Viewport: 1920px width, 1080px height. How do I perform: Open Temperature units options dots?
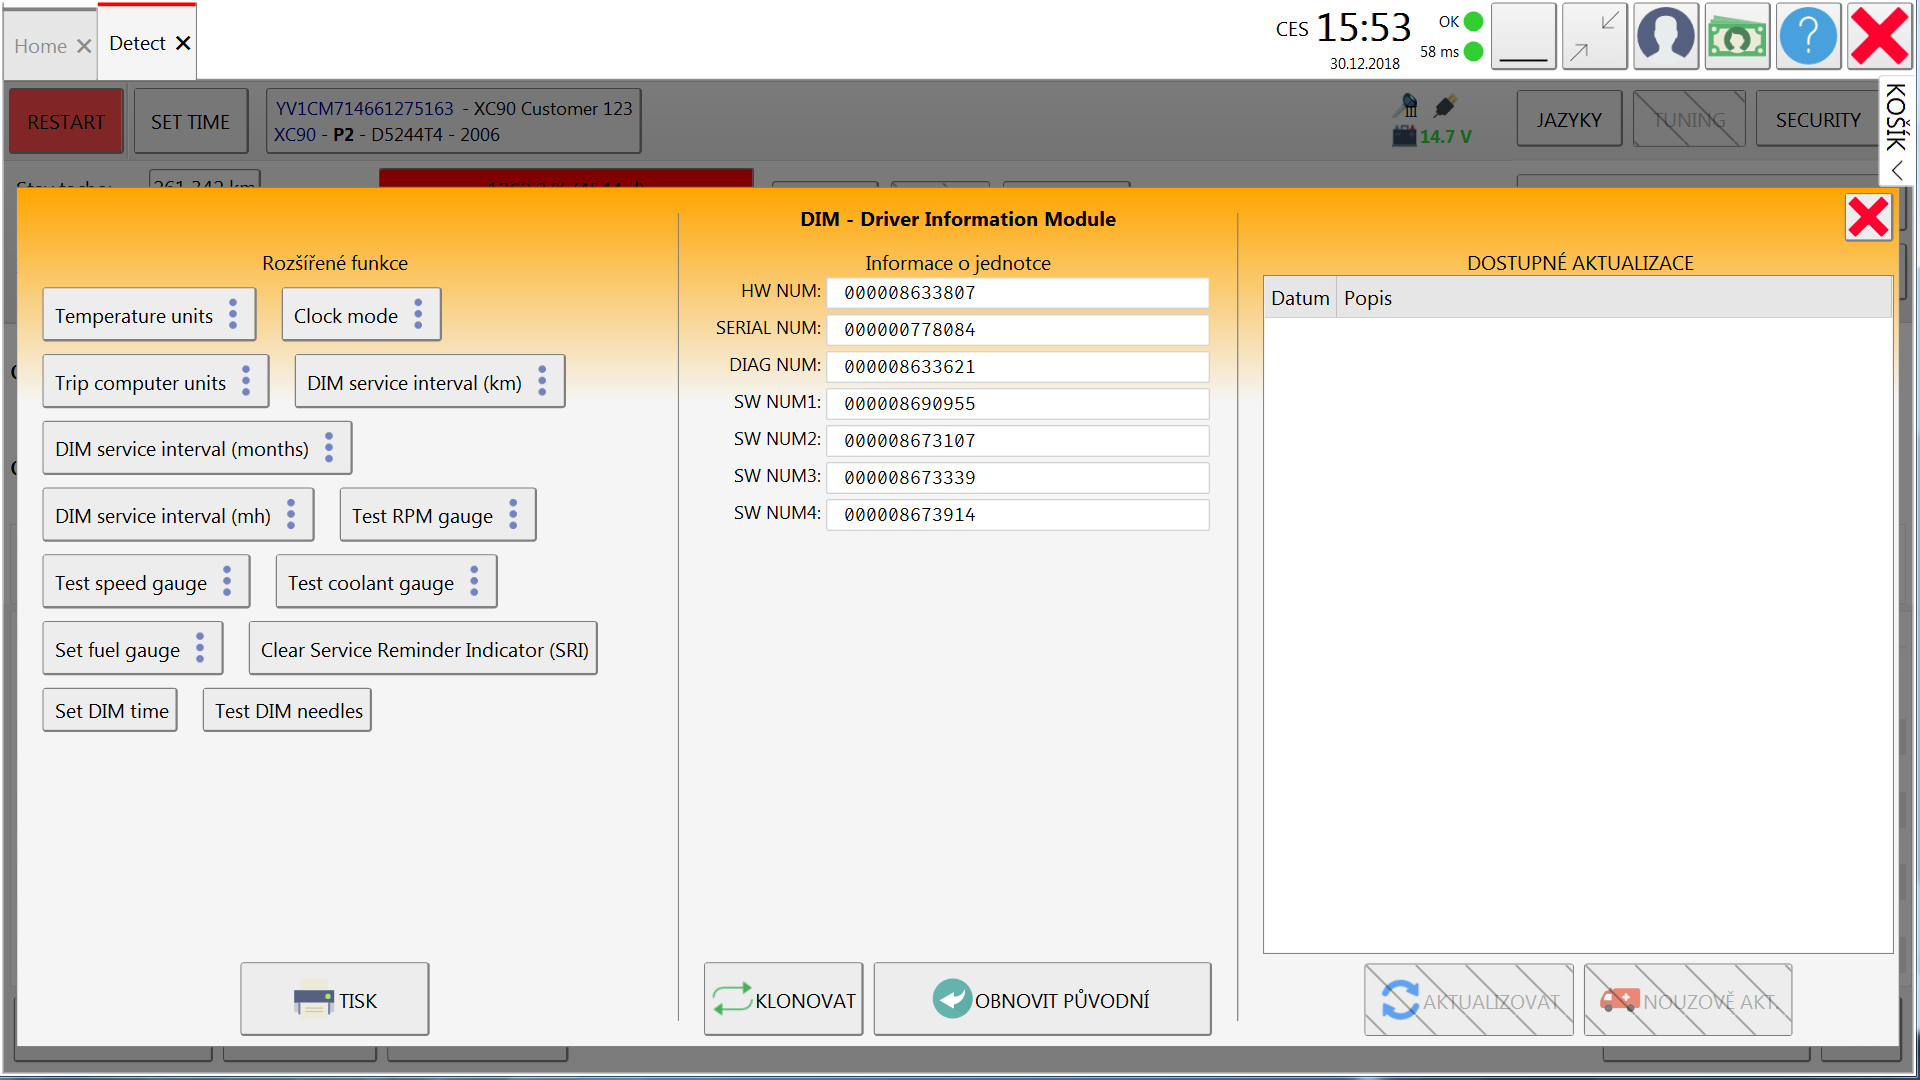click(x=233, y=315)
